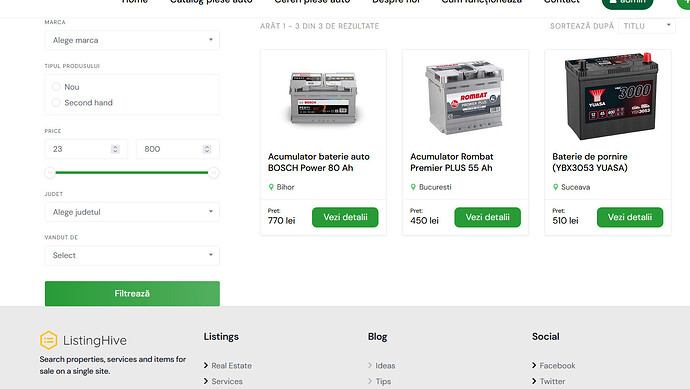Expand the Vandut de Select dropdown
690x389 pixels.
(x=132, y=255)
